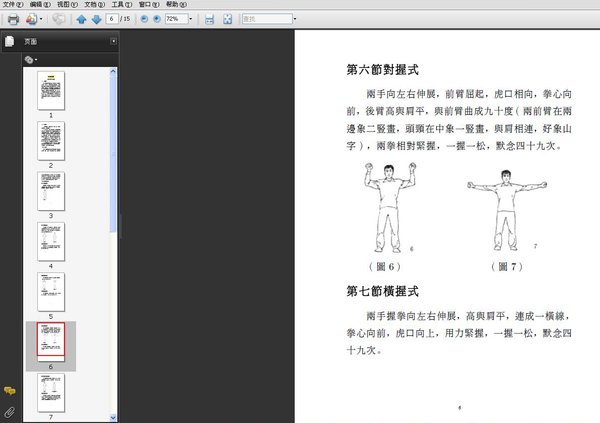Screen dimensions: 600x423
Task: Click the heading 第七節橫握式
Action: click(382, 291)
